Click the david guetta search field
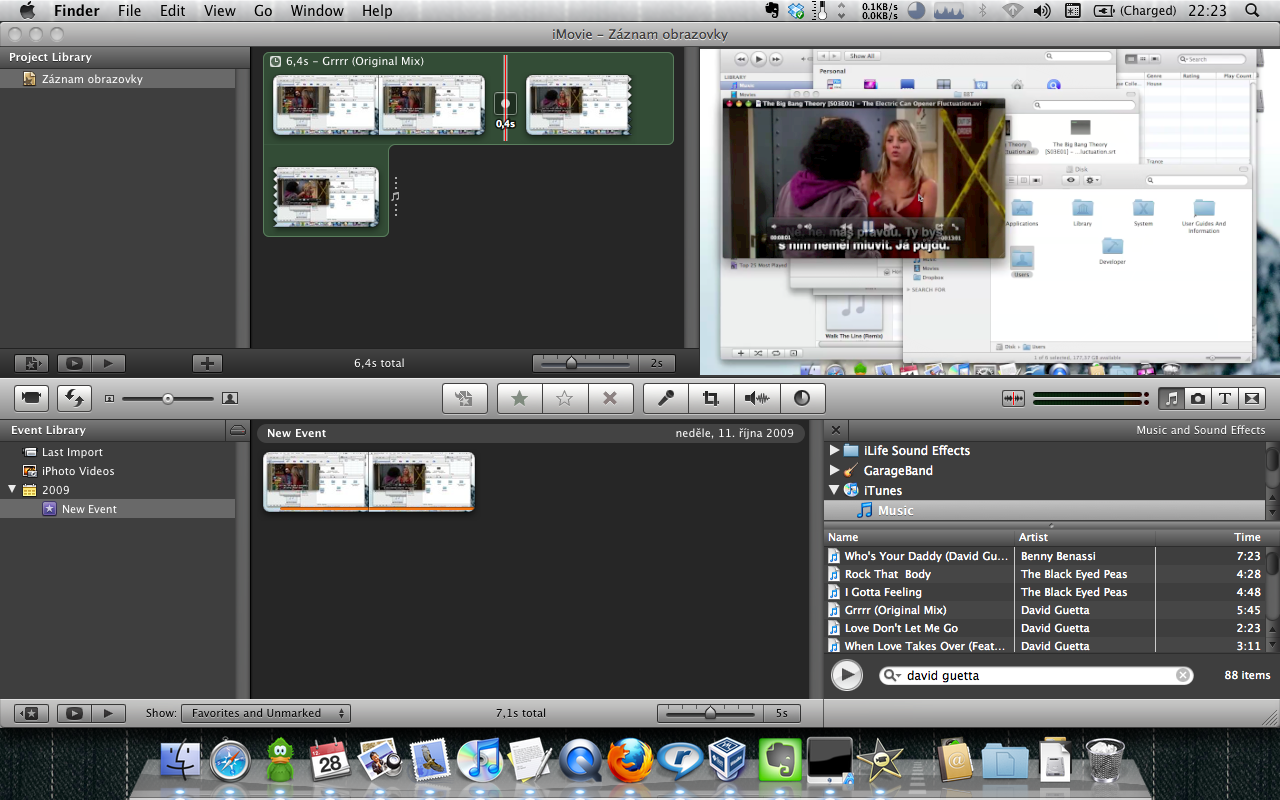The image size is (1280, 800). click(x=1037, y=675)
